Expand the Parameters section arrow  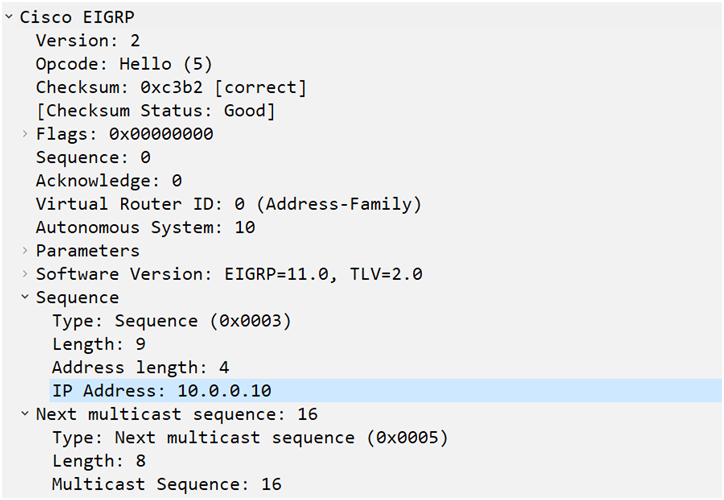[25, 251]
